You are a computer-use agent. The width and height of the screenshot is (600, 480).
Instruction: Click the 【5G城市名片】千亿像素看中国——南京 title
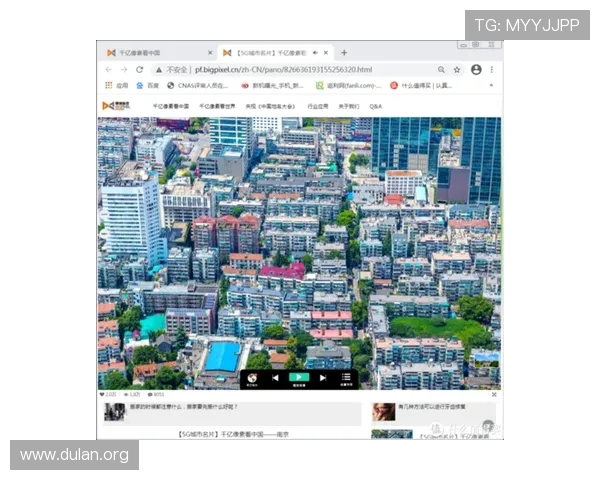(233, 434)
